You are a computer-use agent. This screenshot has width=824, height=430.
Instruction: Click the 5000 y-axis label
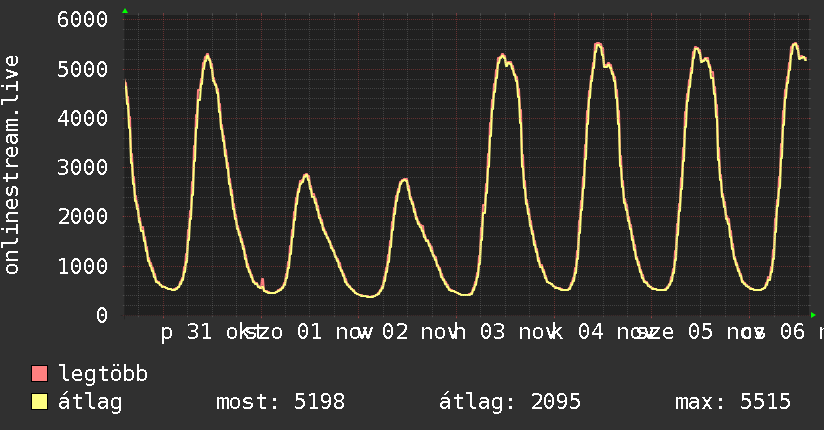(x=83, y=69)
